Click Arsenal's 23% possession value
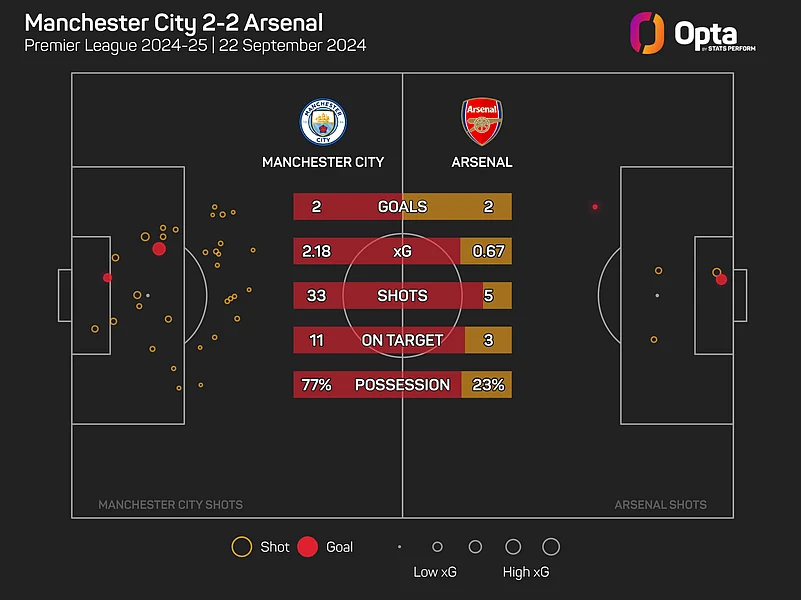Screen dimensions: 801x600 [489, 385]
